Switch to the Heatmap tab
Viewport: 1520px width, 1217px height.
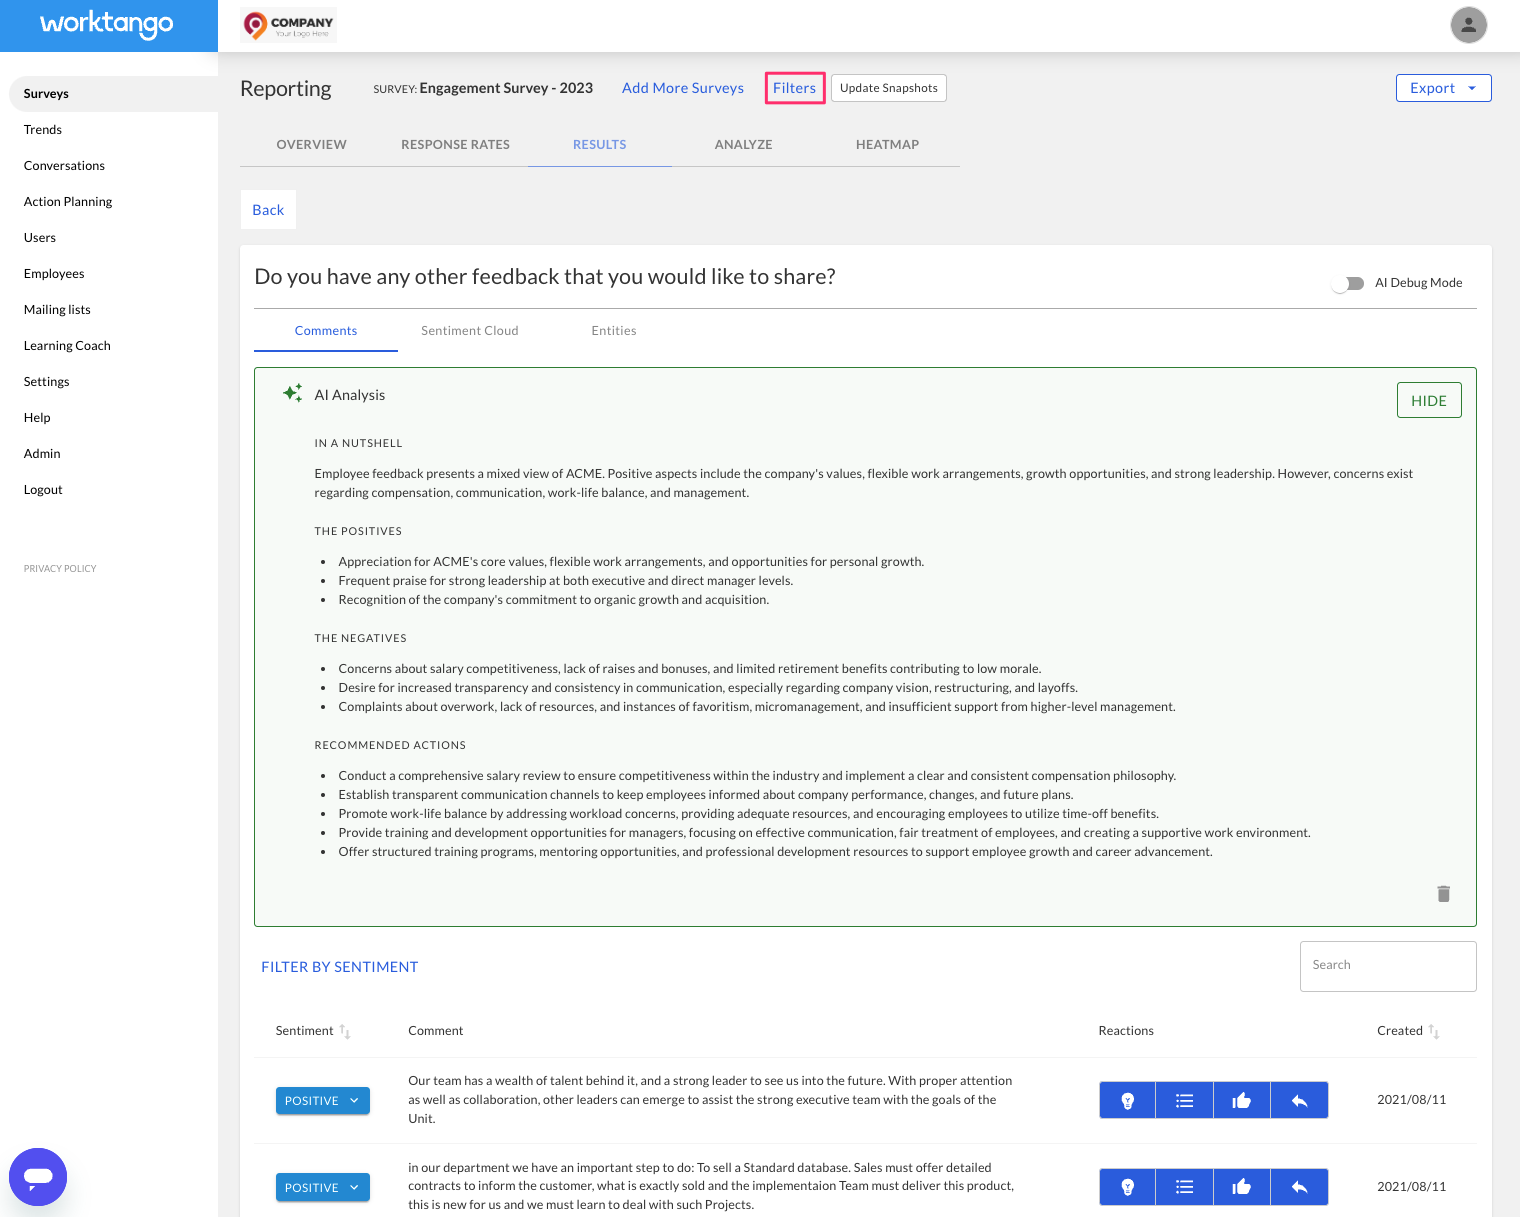[x=887, y=144]
